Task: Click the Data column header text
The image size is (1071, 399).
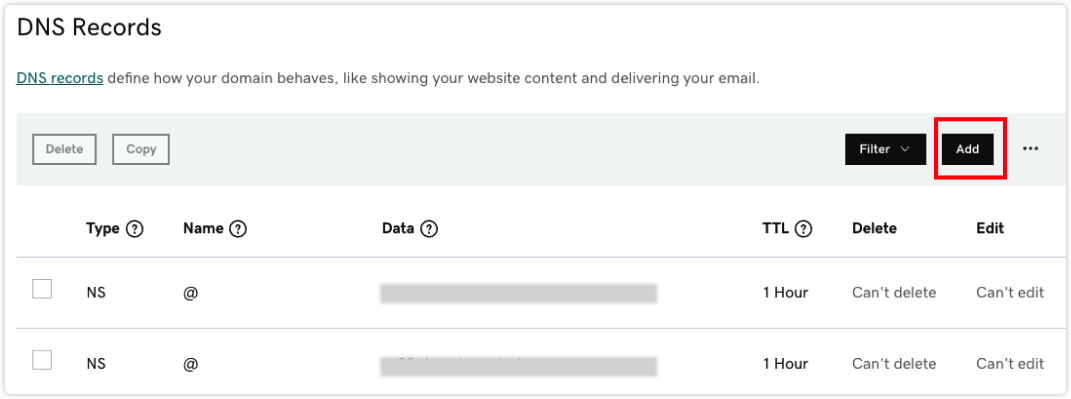Action: (398, 229)
